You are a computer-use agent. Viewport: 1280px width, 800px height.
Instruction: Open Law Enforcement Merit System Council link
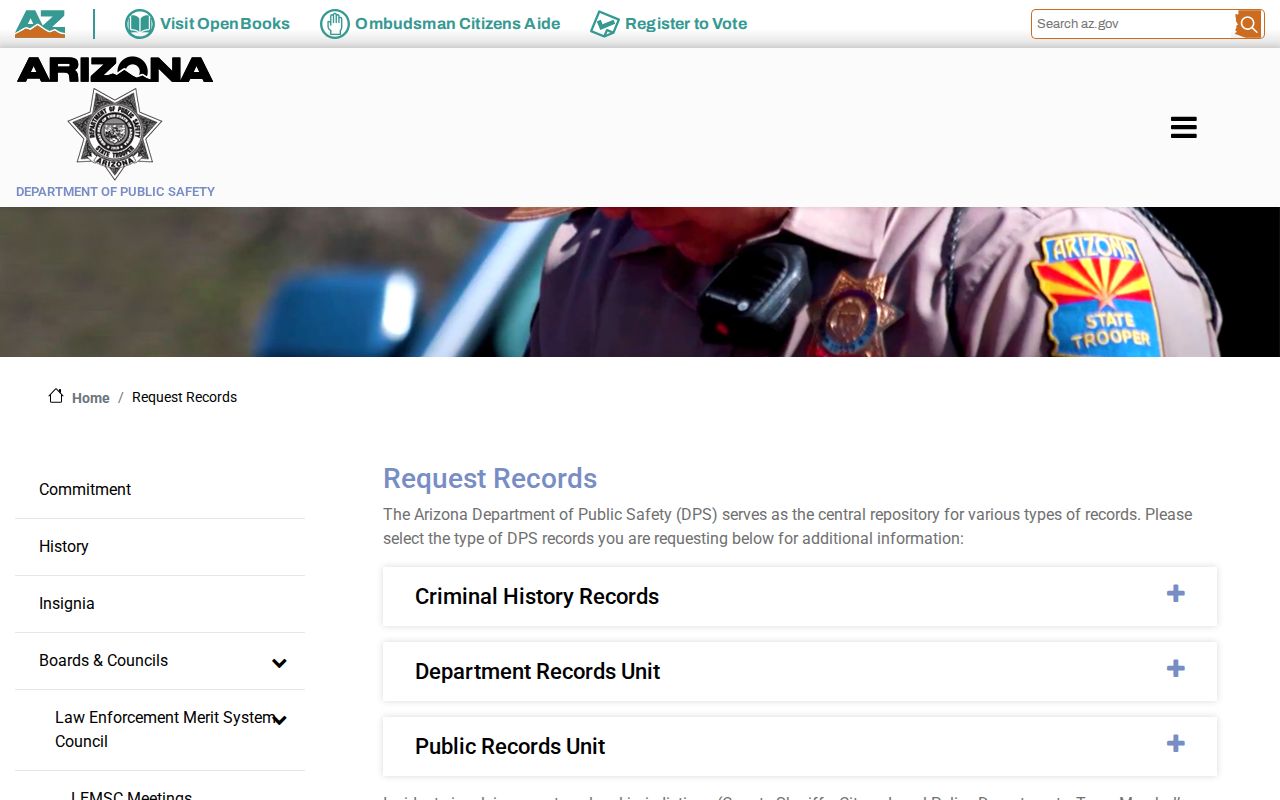[165, 729]
